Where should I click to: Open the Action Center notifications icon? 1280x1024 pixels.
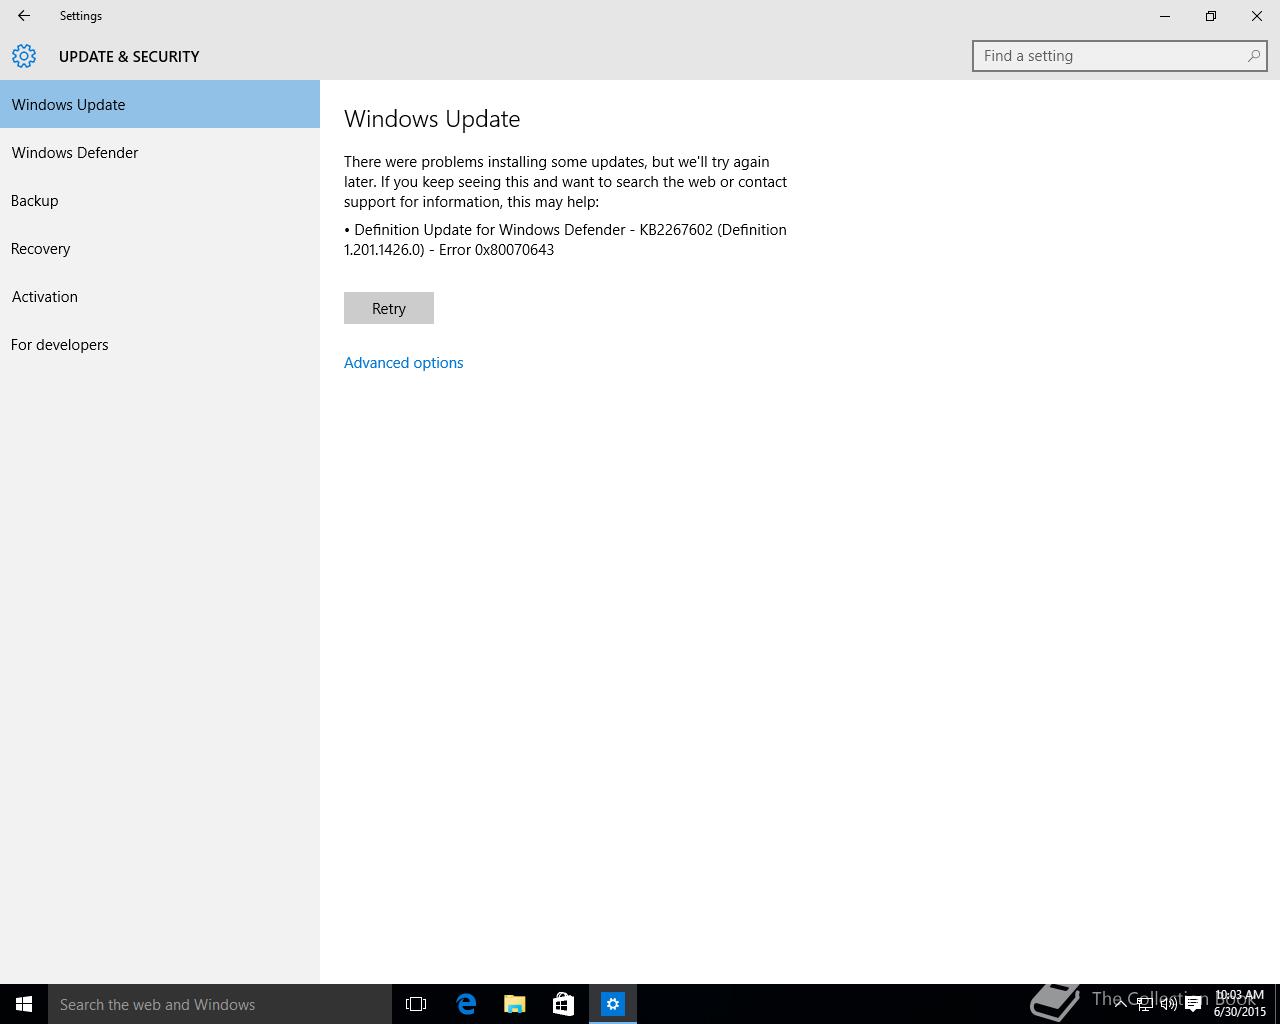coord(1193,1004)
